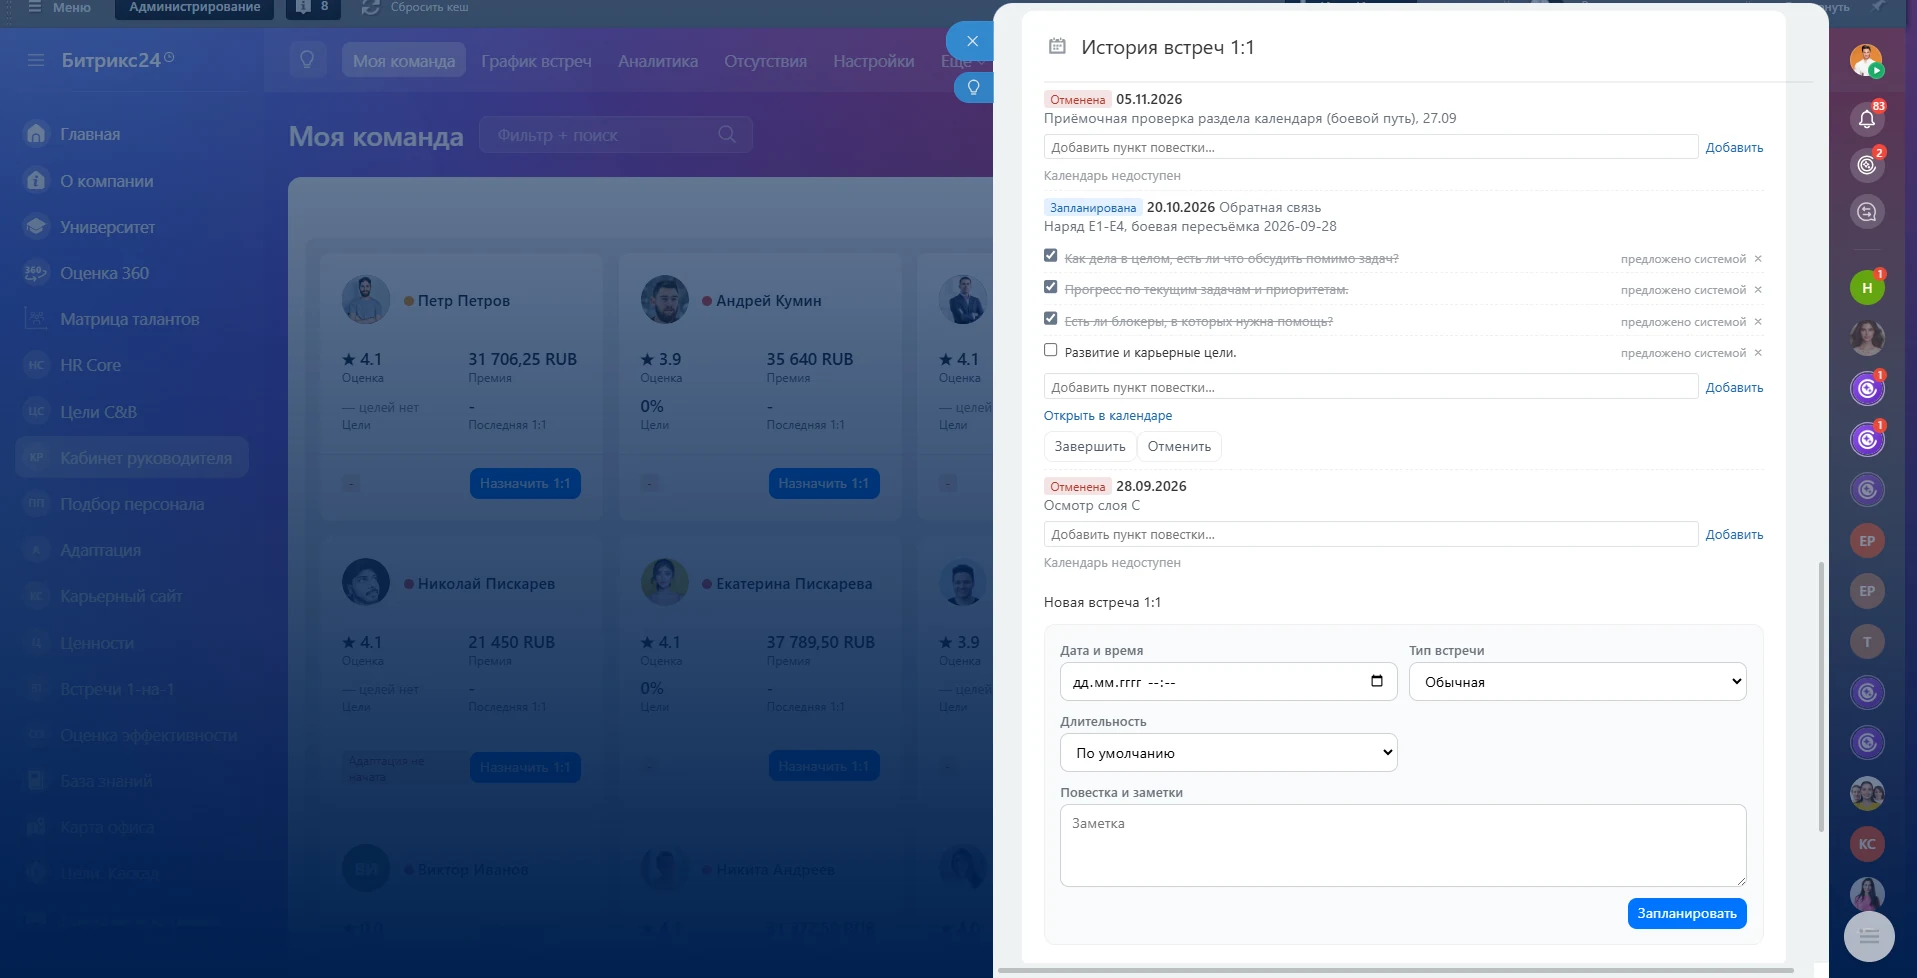Open the Тип встречи dropdown
This screenshot has width=1917, height=978.
coord(1577,682)
